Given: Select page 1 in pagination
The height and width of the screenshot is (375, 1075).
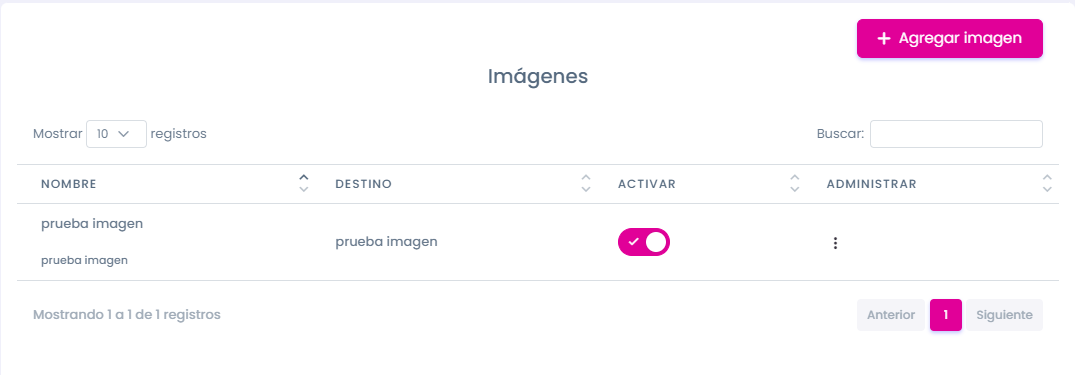Looking at the screenshot, I should (x=946, y=315).
